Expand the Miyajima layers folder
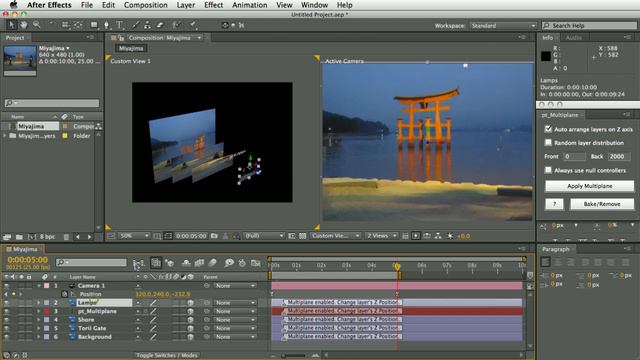Image resolution: width=640 pixels, height=360 pixels. pos(5,136)
